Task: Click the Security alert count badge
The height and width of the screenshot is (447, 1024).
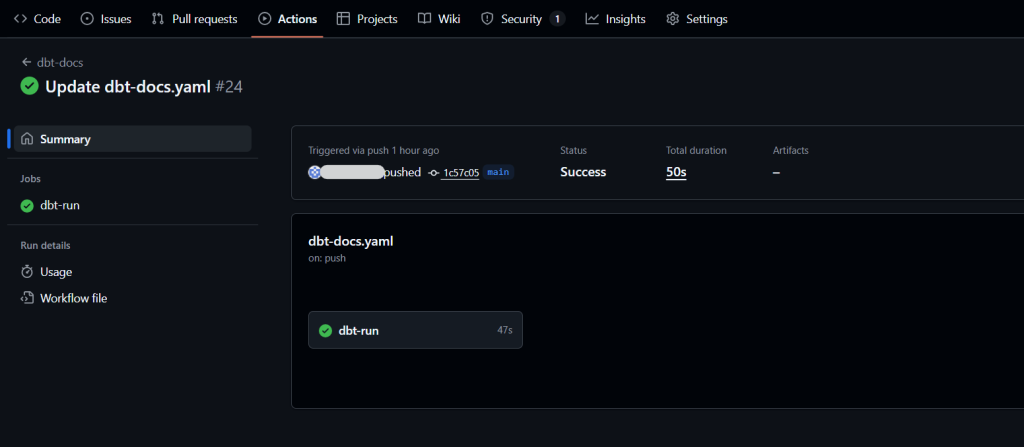Action: [x=557, y=19]
